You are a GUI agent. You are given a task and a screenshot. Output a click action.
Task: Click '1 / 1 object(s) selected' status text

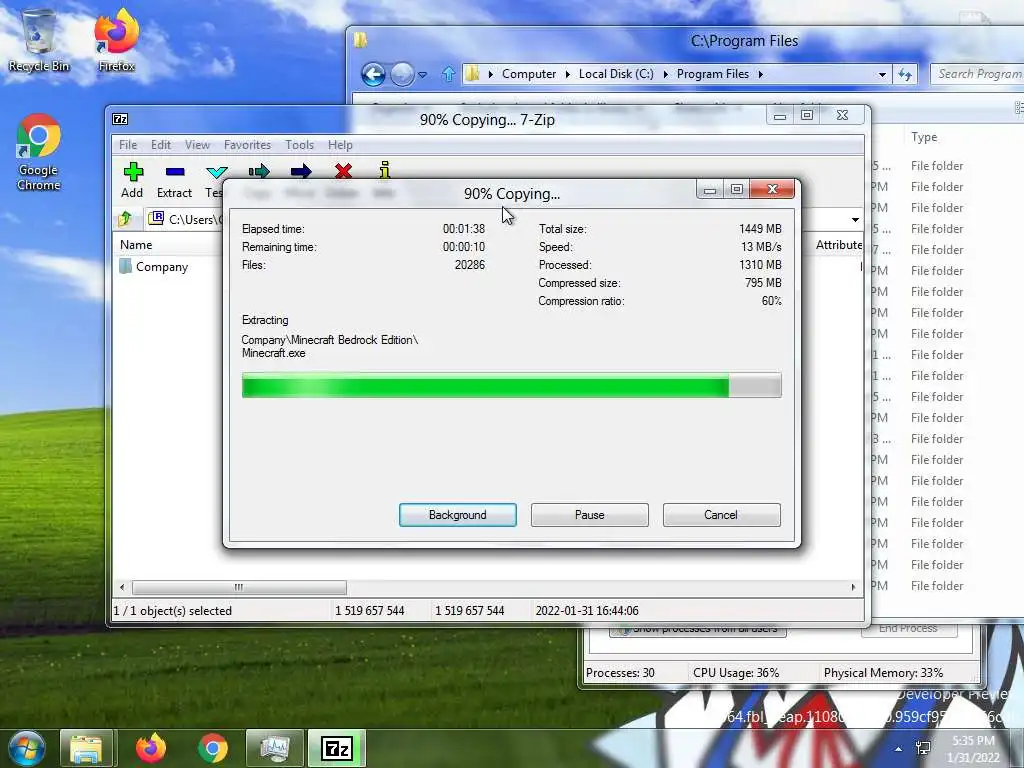pos(173,611)
